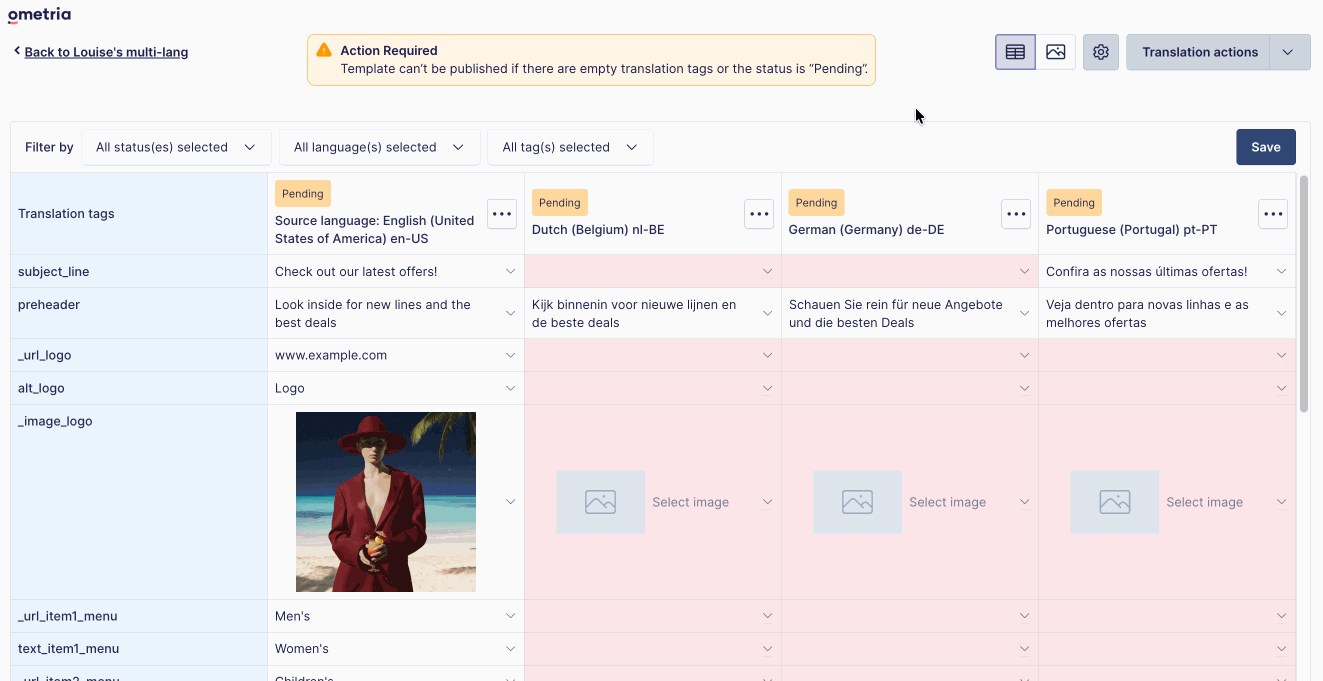Open more options for Dutch nl-BE column
The image size is (1323, 681).
759,213
